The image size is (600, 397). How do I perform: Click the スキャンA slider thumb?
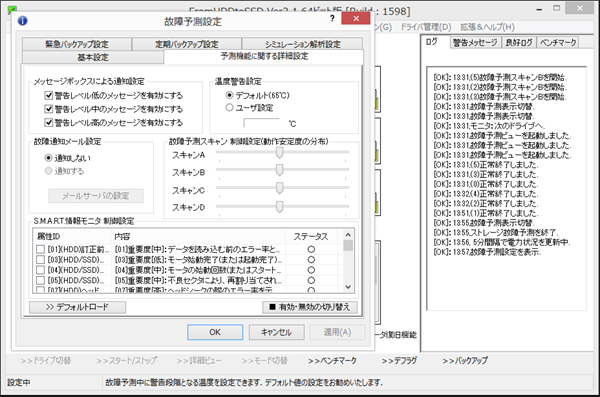[280, 153]
